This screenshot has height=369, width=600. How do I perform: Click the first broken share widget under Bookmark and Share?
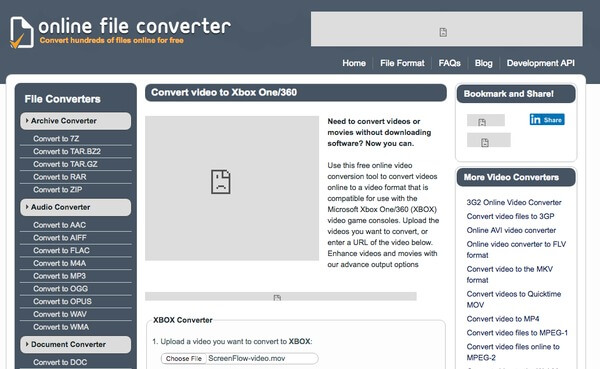coord(486,121)
